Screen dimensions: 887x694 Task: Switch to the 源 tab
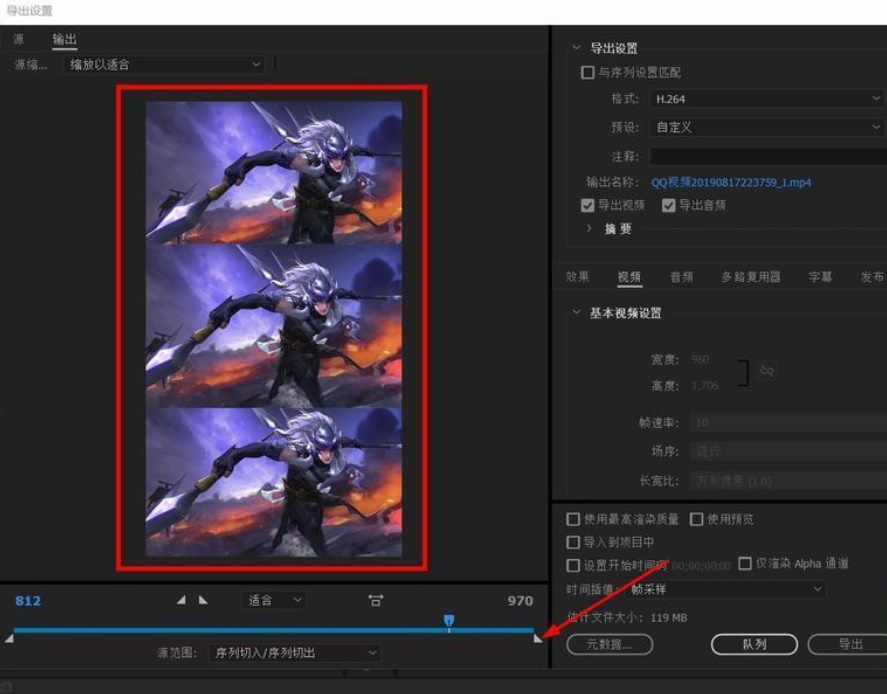[x=18, y=39]
